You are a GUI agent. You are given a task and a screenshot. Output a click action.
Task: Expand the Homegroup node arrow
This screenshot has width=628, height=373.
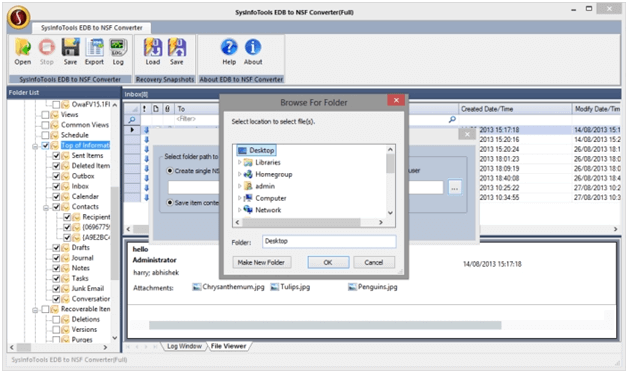(x=240, y=174)
